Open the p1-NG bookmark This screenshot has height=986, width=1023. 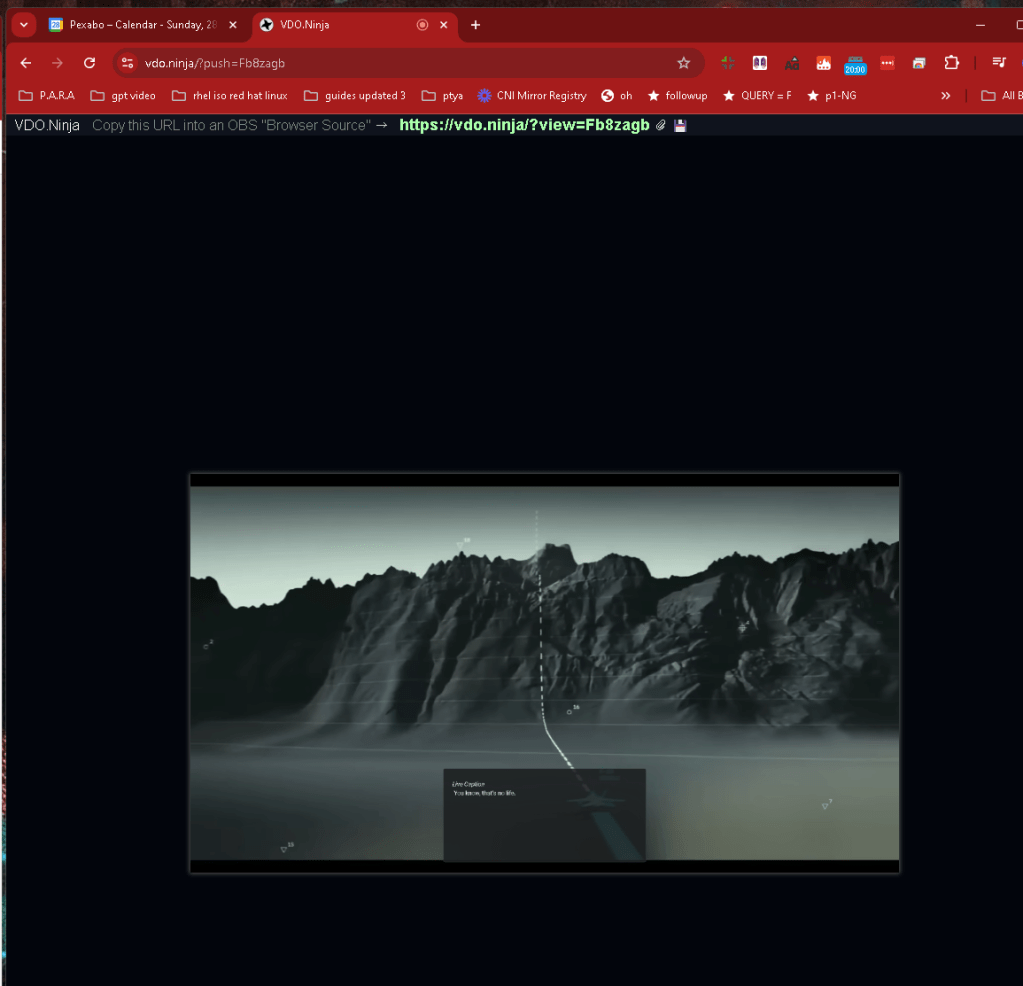(x=832, y=96)
